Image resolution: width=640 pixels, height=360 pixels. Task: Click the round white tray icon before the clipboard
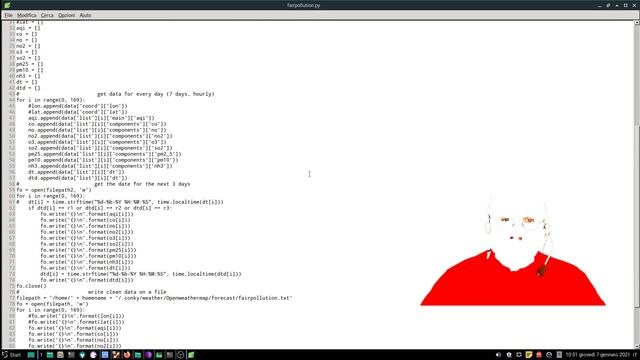point(549,355)
